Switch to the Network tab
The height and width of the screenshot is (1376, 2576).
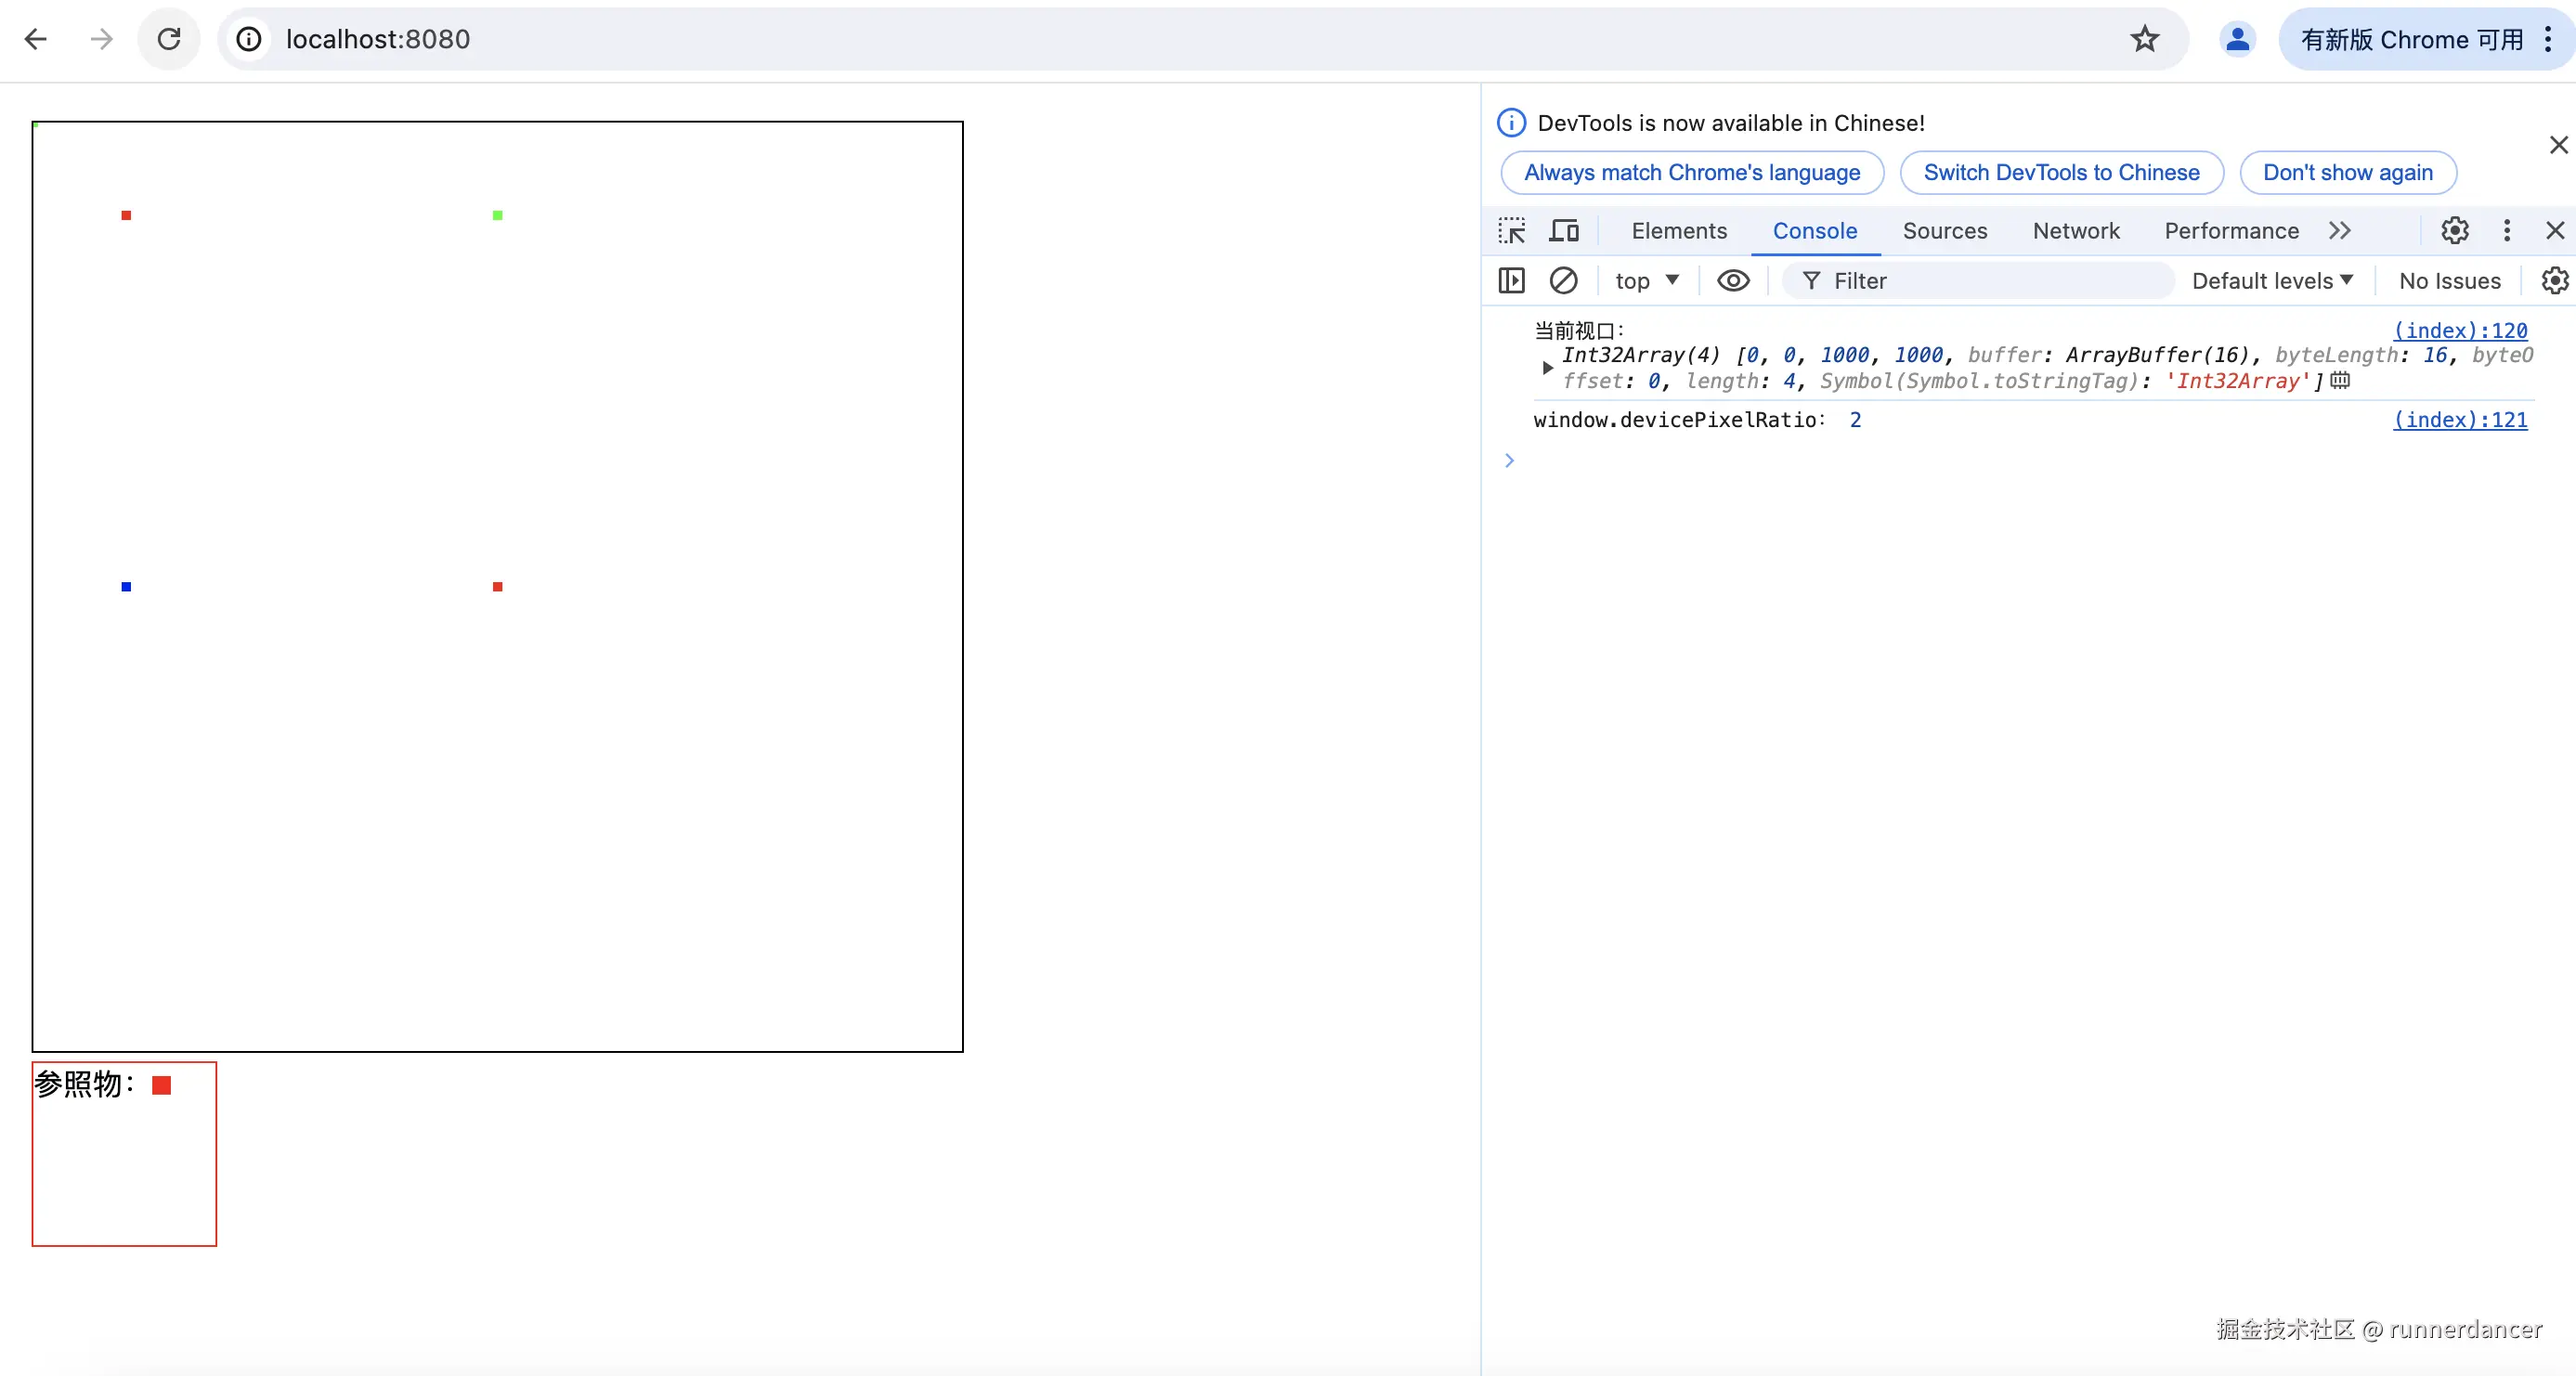(x=2075, y=231)
